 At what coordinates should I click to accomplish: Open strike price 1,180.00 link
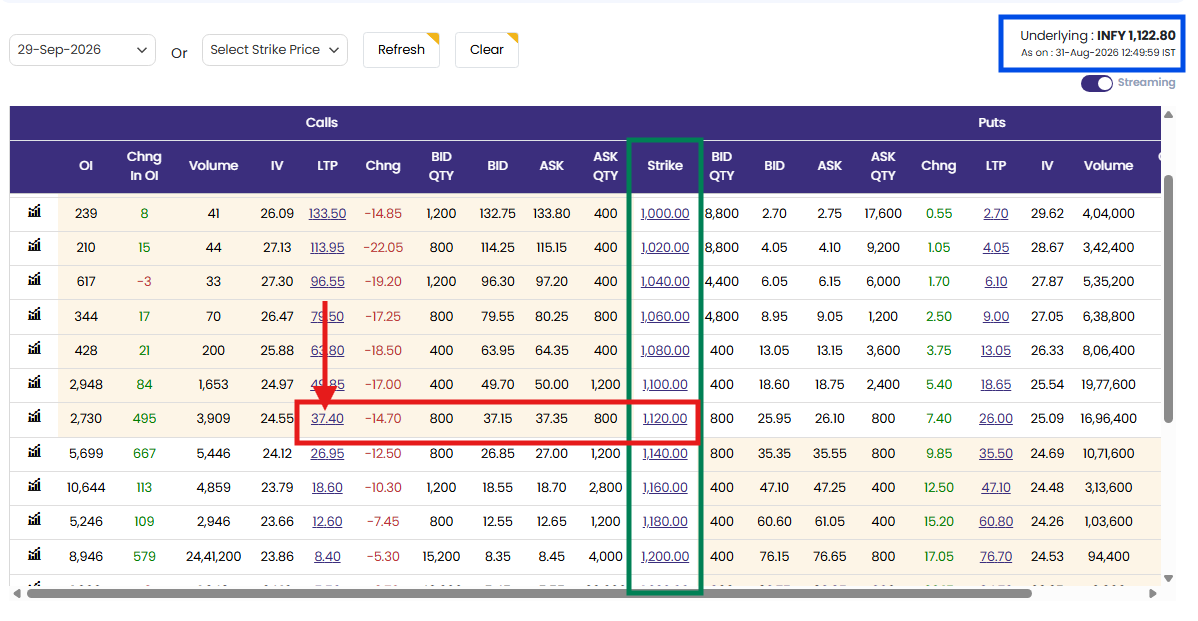coord(665,522)
